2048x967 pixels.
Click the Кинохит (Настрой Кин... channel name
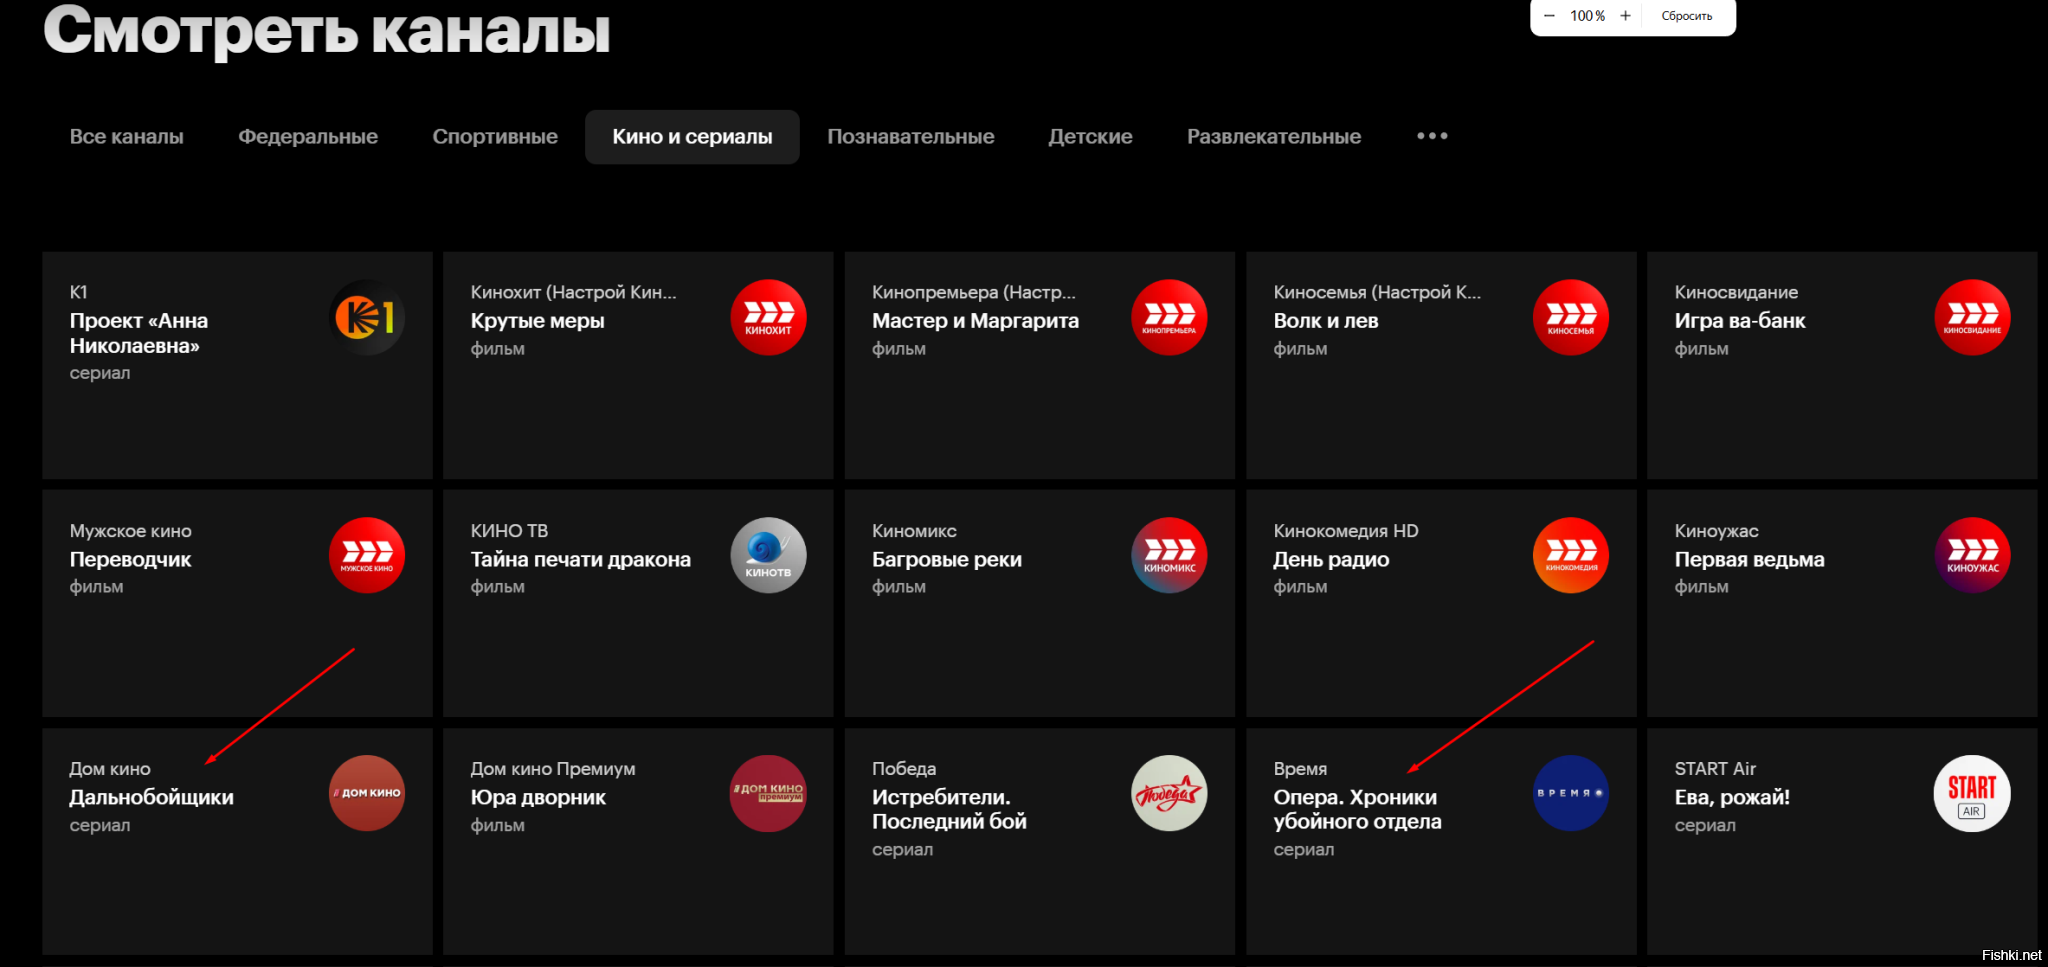573,292
